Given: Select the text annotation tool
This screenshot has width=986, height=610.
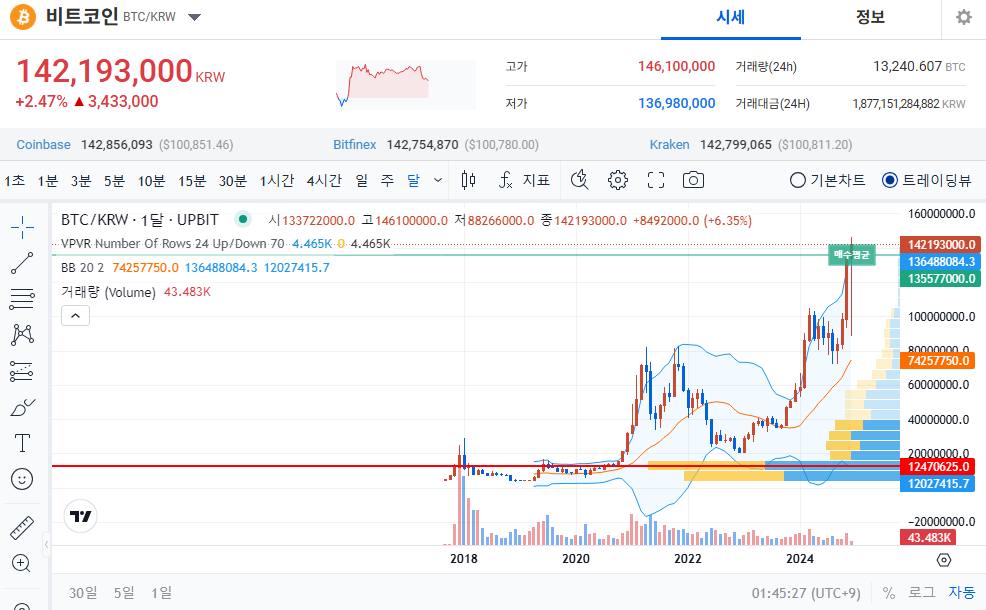Looking at the screenshot, I should pos(22,443).
